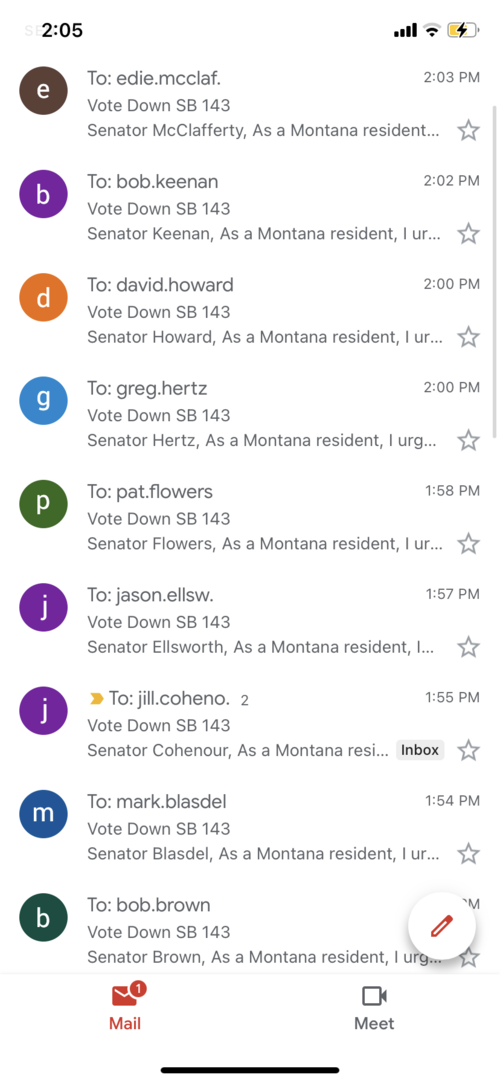This screenshot has height=1083, width=500.
Task: Click the Inbox label on Cohenour email
Action: point(420,750)
